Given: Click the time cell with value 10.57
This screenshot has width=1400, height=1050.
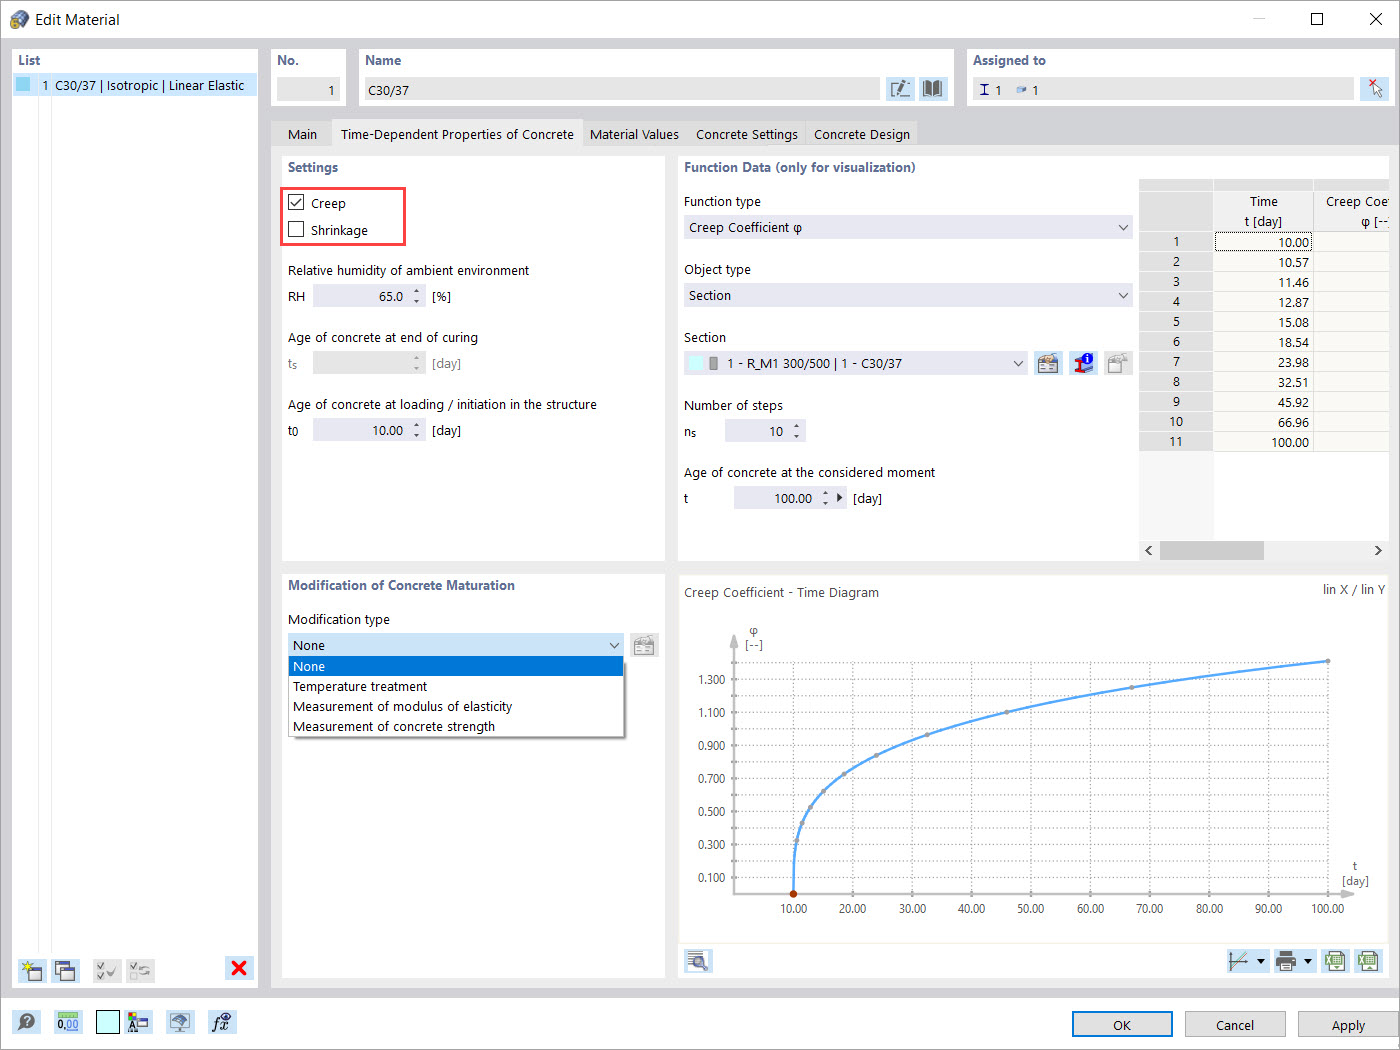Looking at the screenshot, I should point(1263,262).
